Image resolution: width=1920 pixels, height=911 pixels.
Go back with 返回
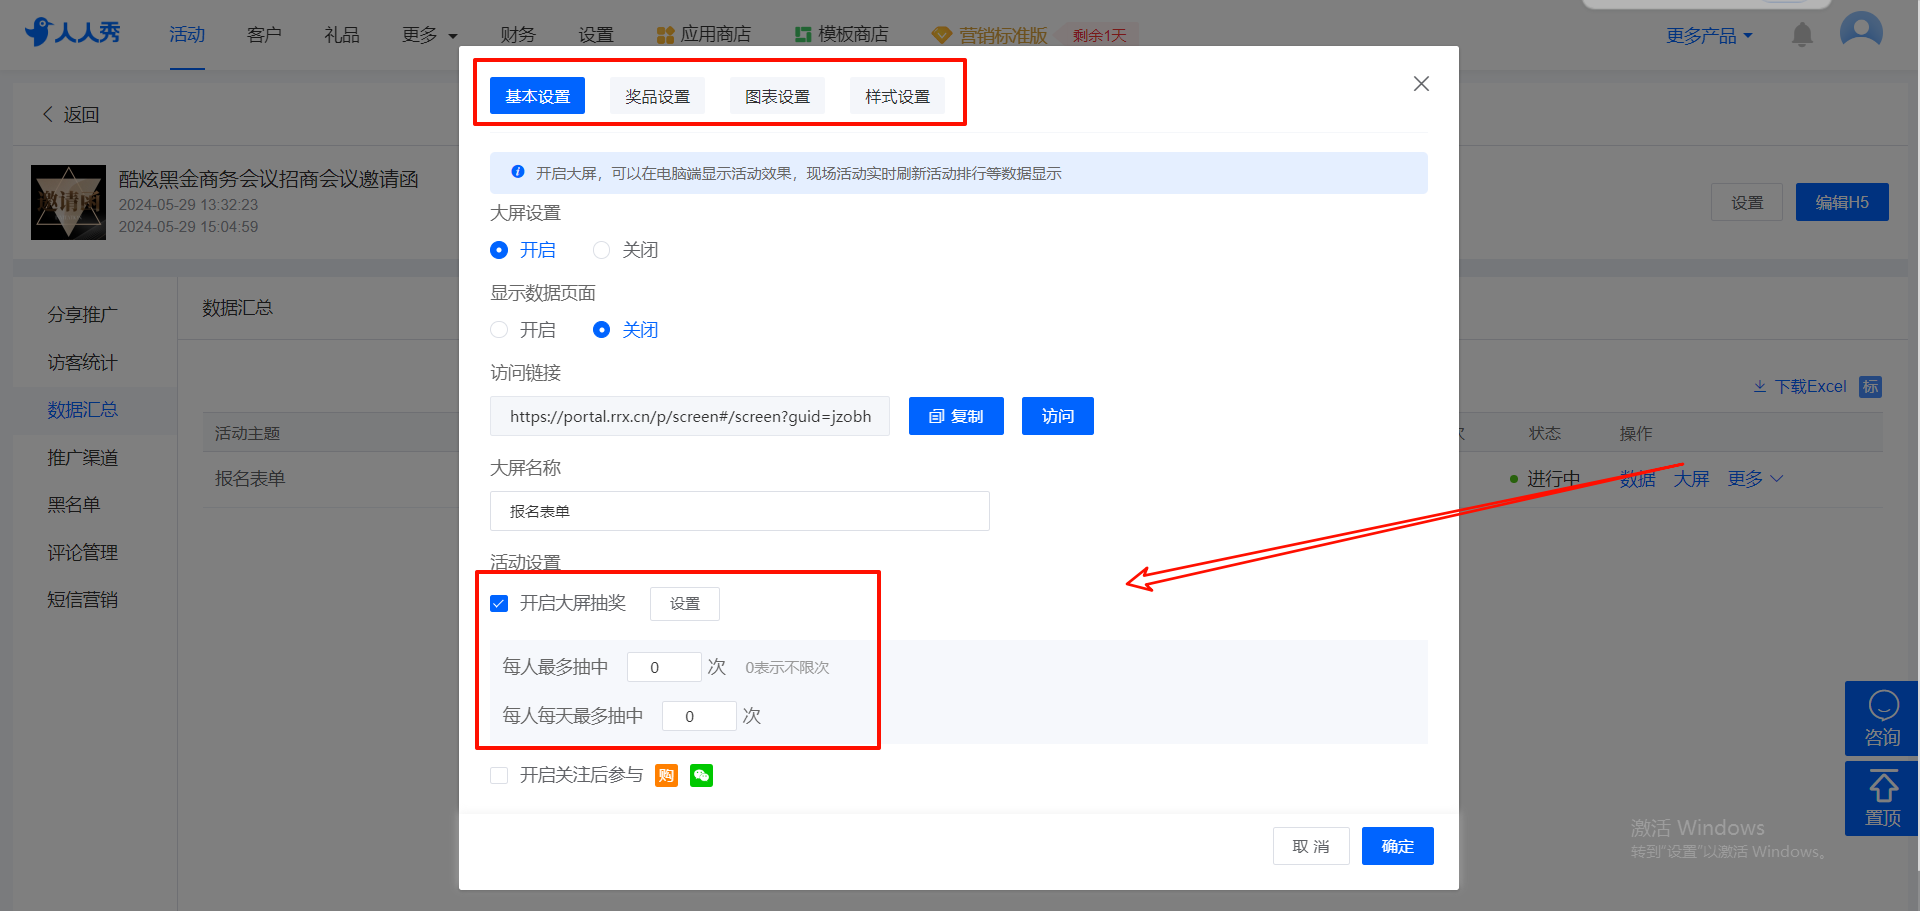coord(70,115)
